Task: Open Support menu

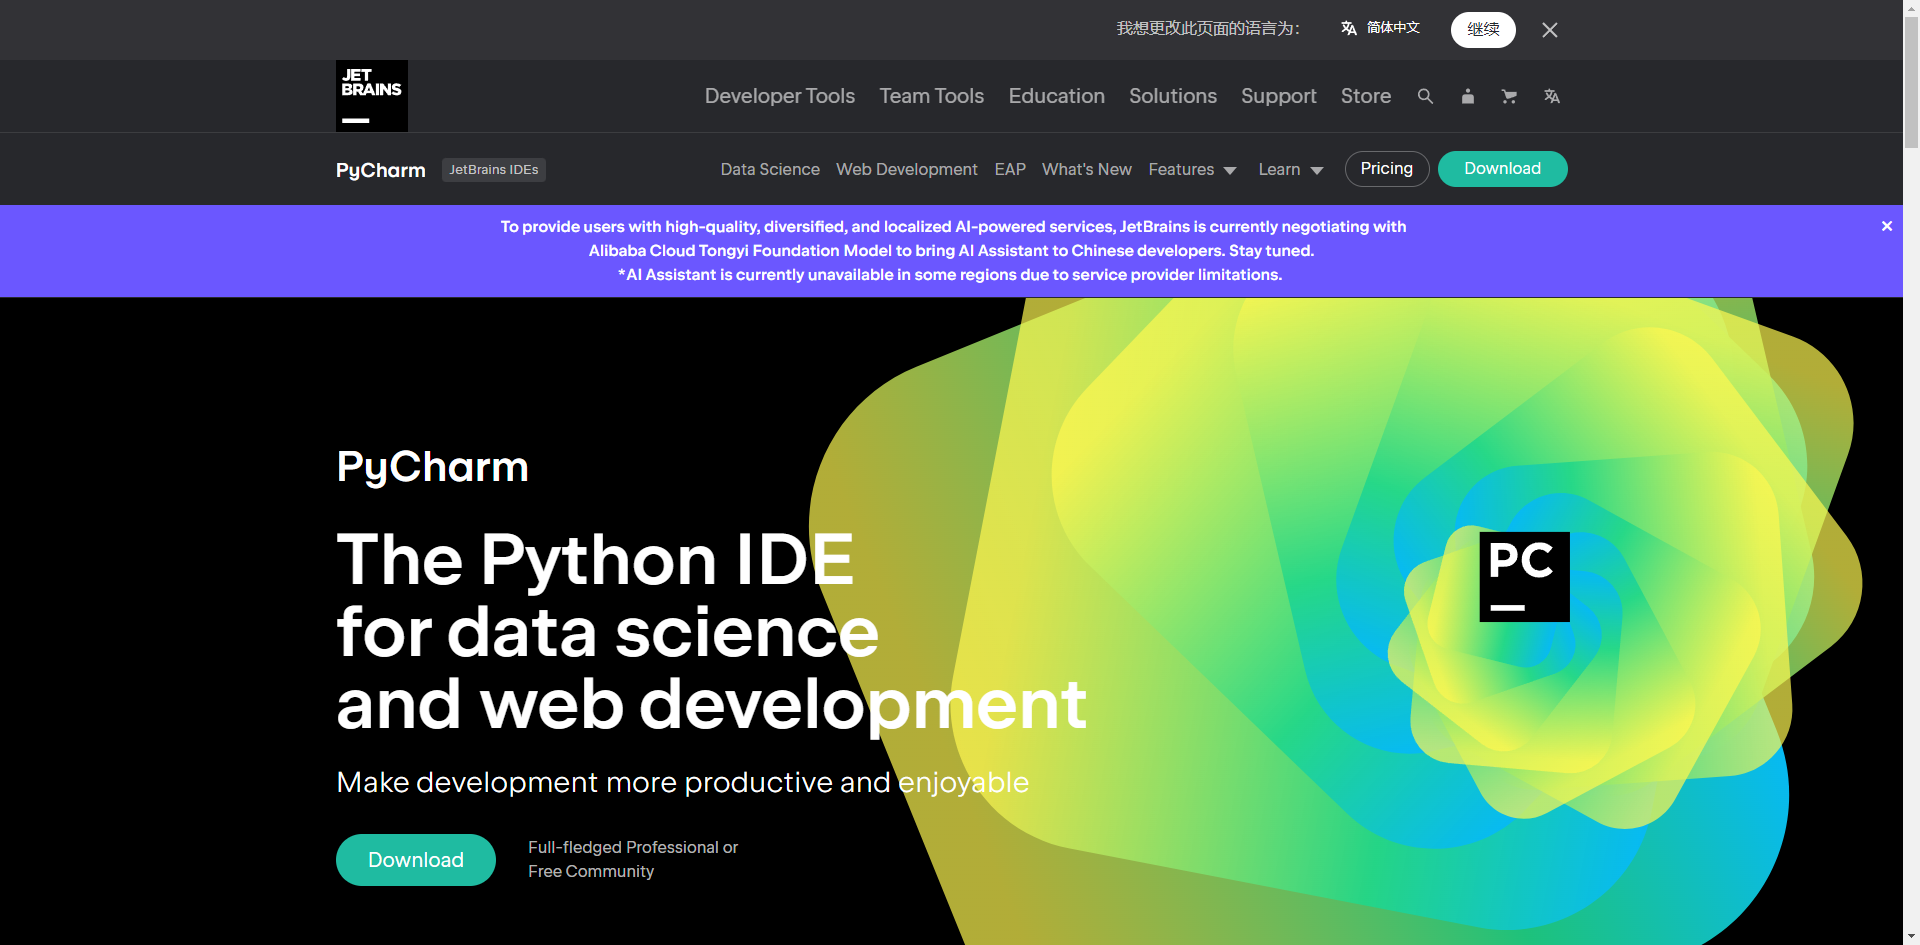Action: (x=1279, y=96)
